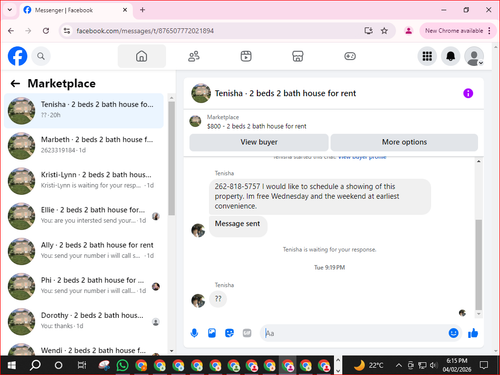
Task: Choose a GIF icon
Action: (247, 333)
